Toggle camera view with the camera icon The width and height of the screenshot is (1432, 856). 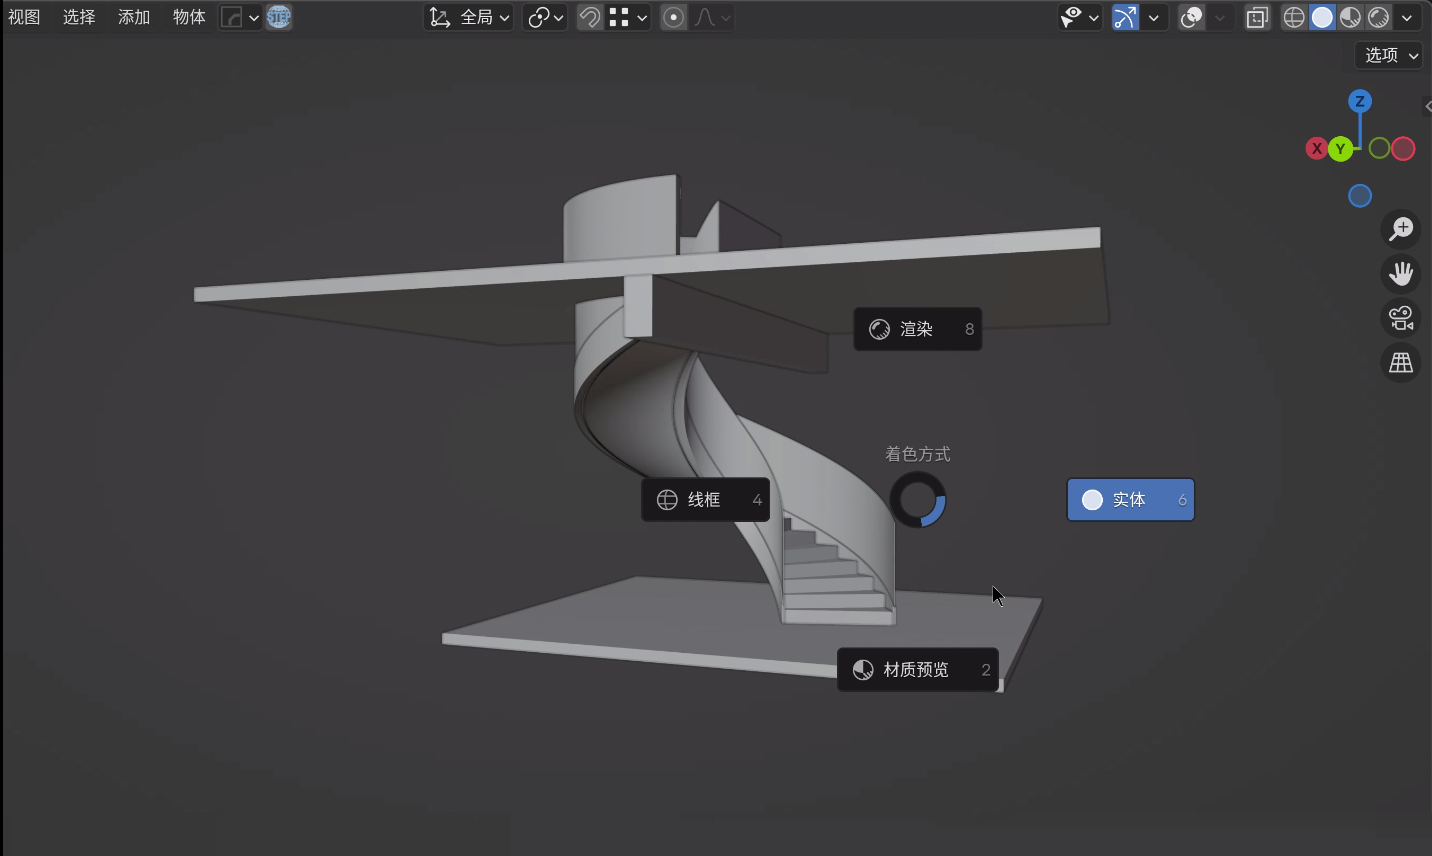point(1401,318)
